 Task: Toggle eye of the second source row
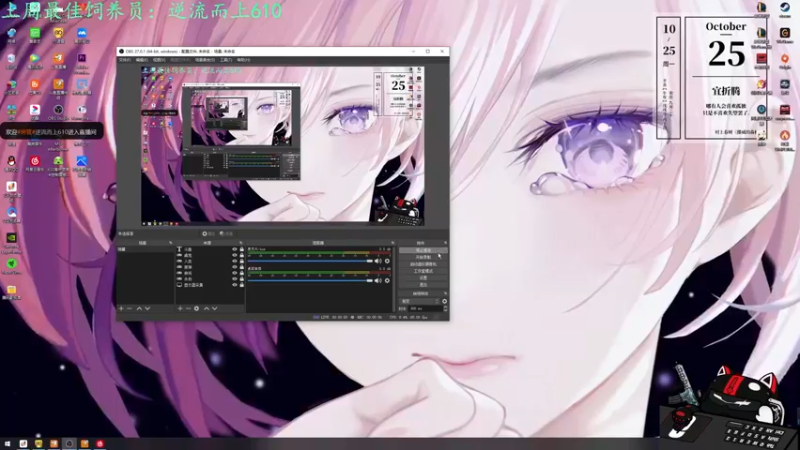click(x=235, y=255)
